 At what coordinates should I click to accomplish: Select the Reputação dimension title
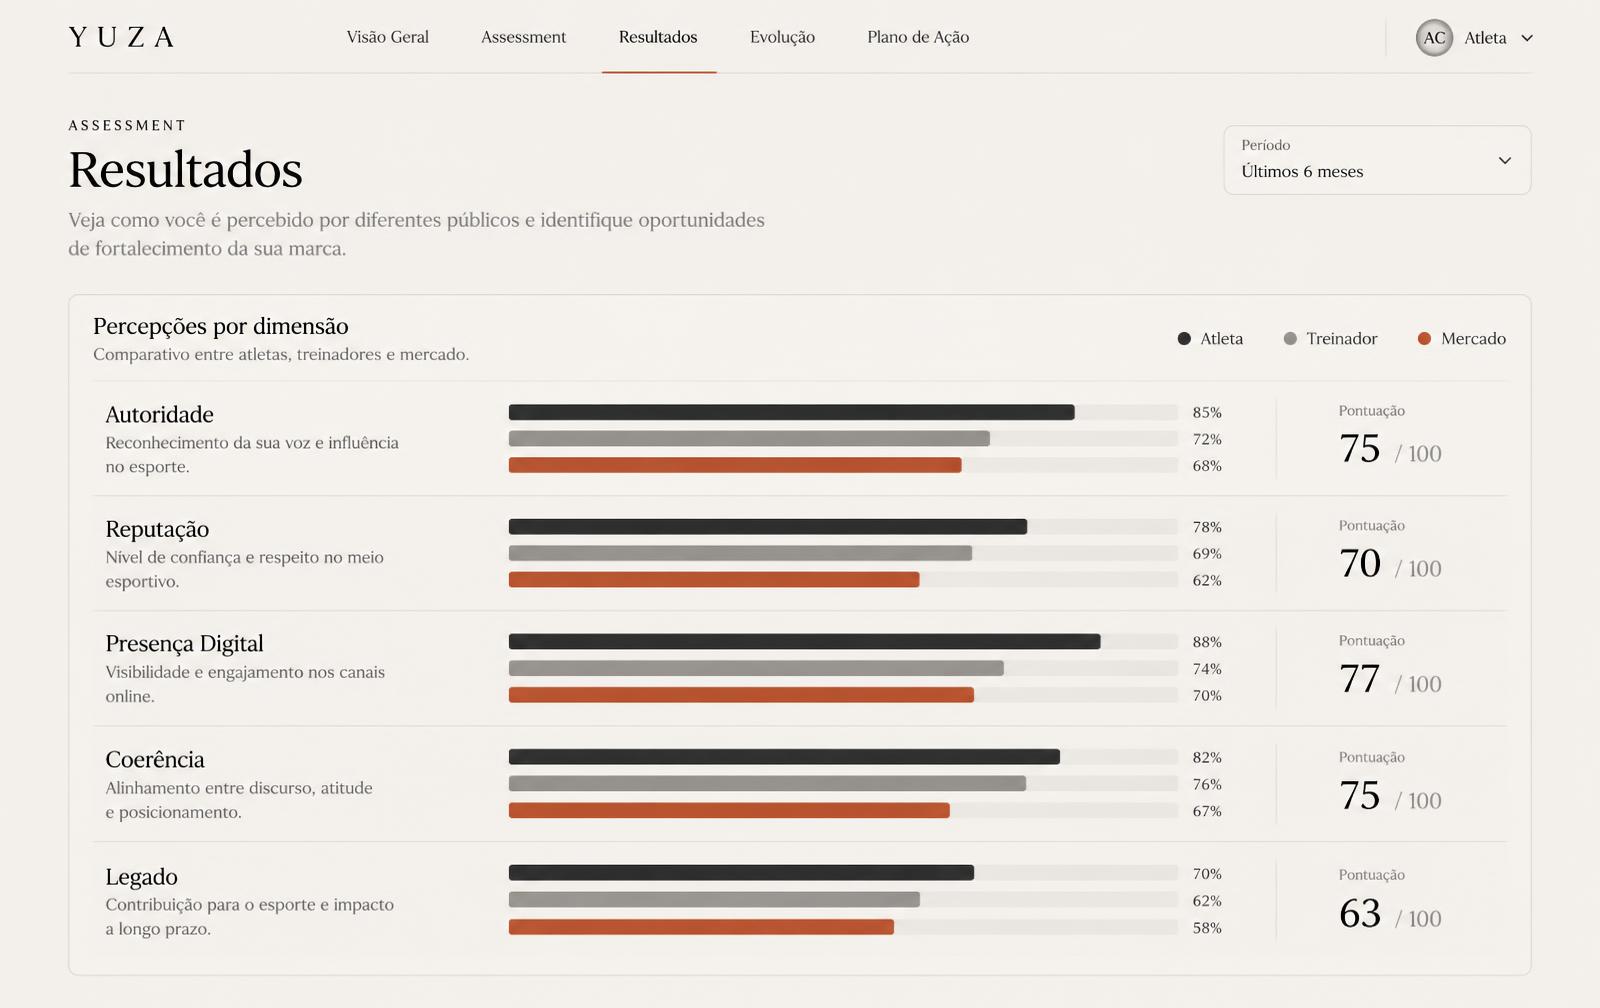(157, 529)
